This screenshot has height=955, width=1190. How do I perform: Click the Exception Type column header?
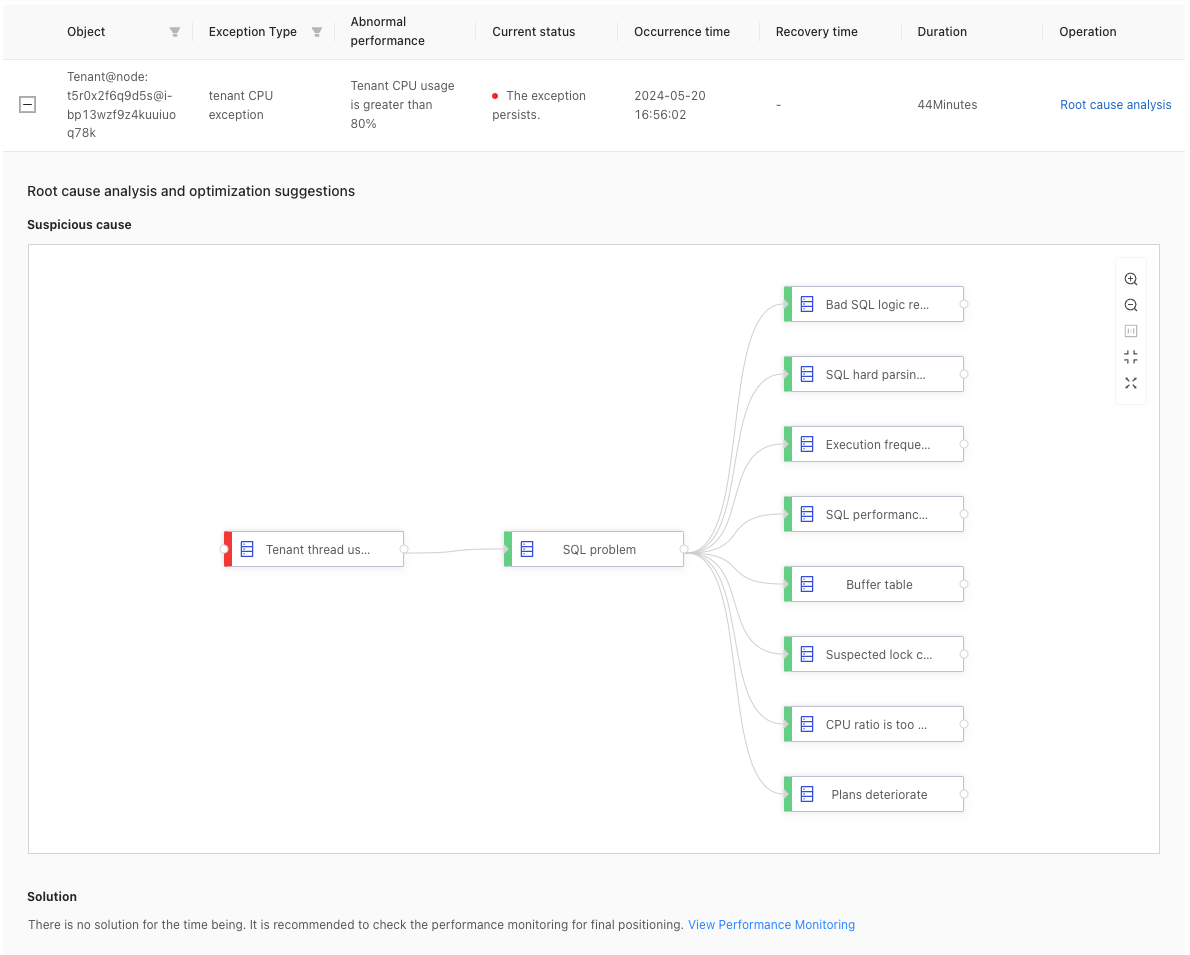click(253, 32)
